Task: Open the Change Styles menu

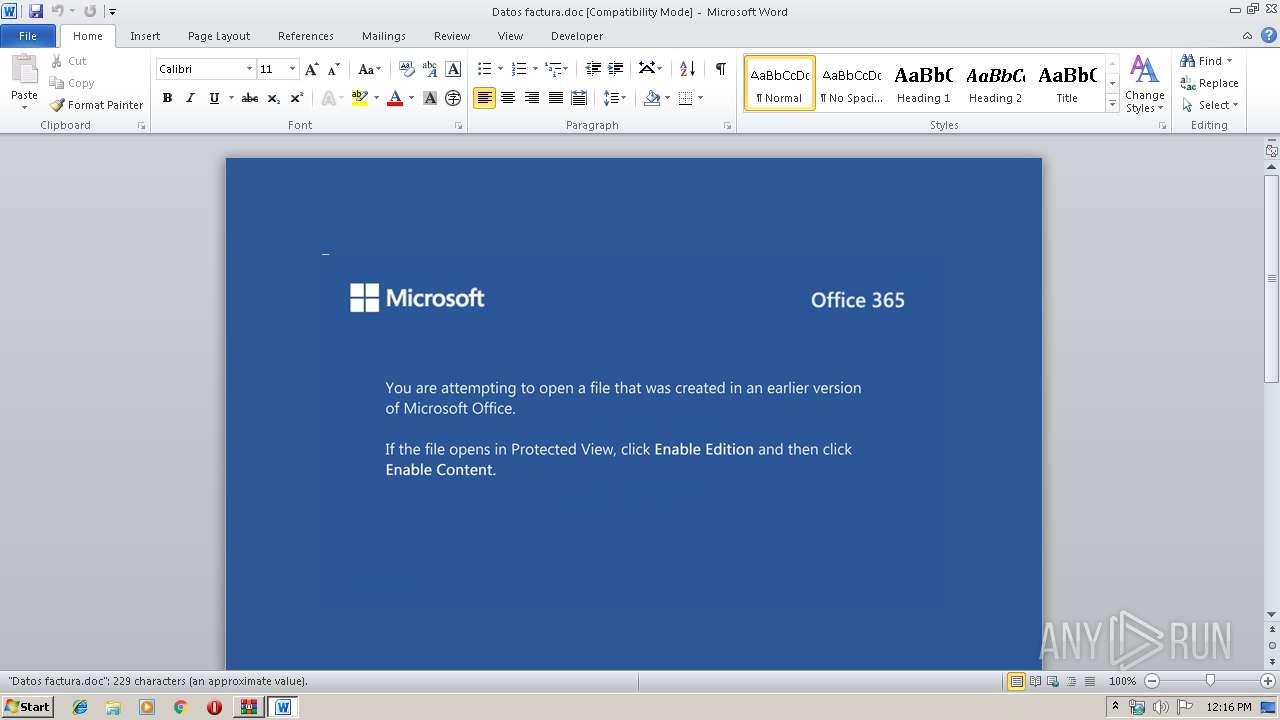Action: (x=1144, y=84)
